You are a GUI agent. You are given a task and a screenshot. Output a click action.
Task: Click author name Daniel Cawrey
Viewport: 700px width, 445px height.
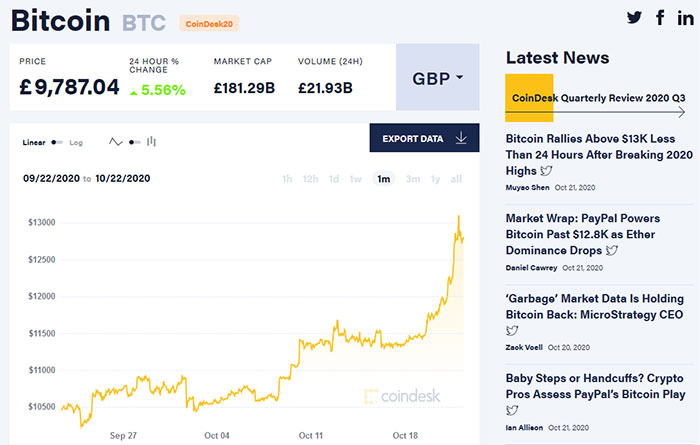[x=531, y=268]
